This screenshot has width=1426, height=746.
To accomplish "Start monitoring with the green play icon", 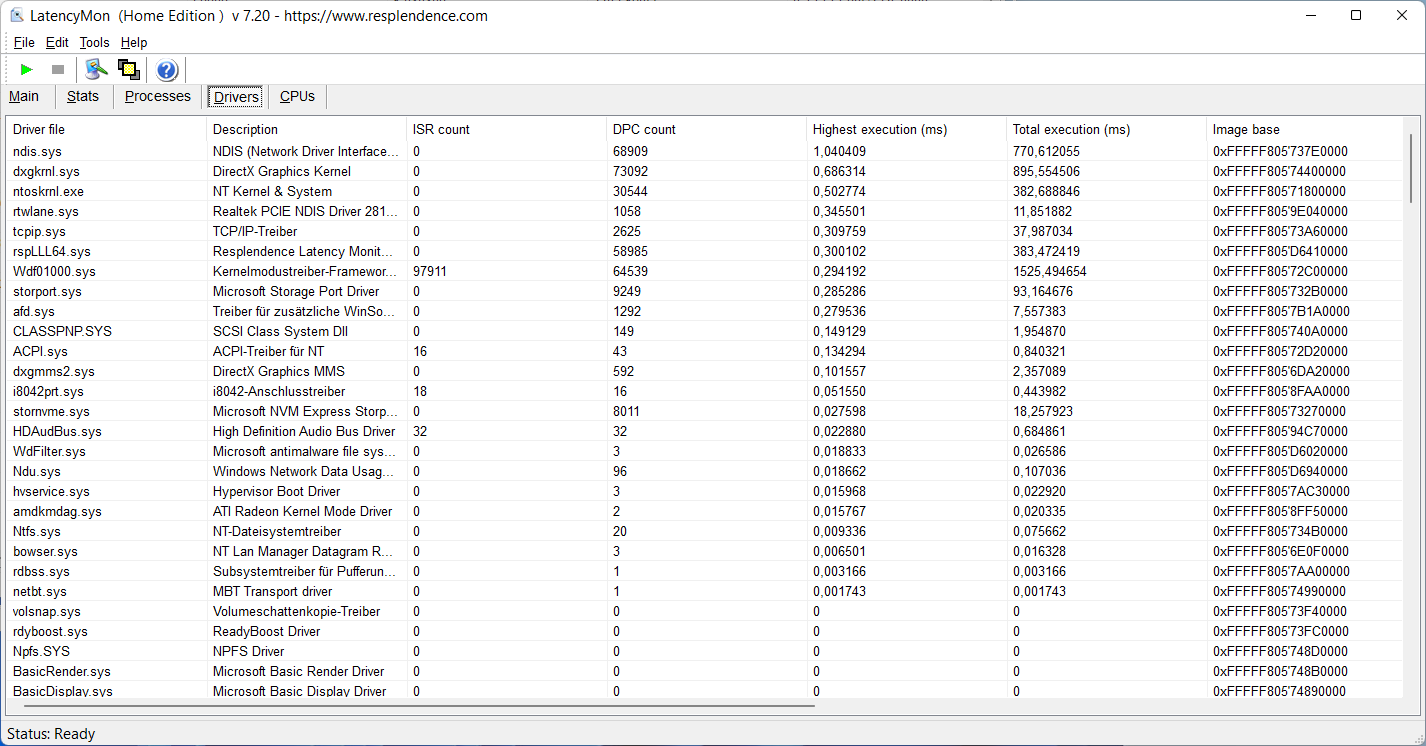I will coord(27,70).
